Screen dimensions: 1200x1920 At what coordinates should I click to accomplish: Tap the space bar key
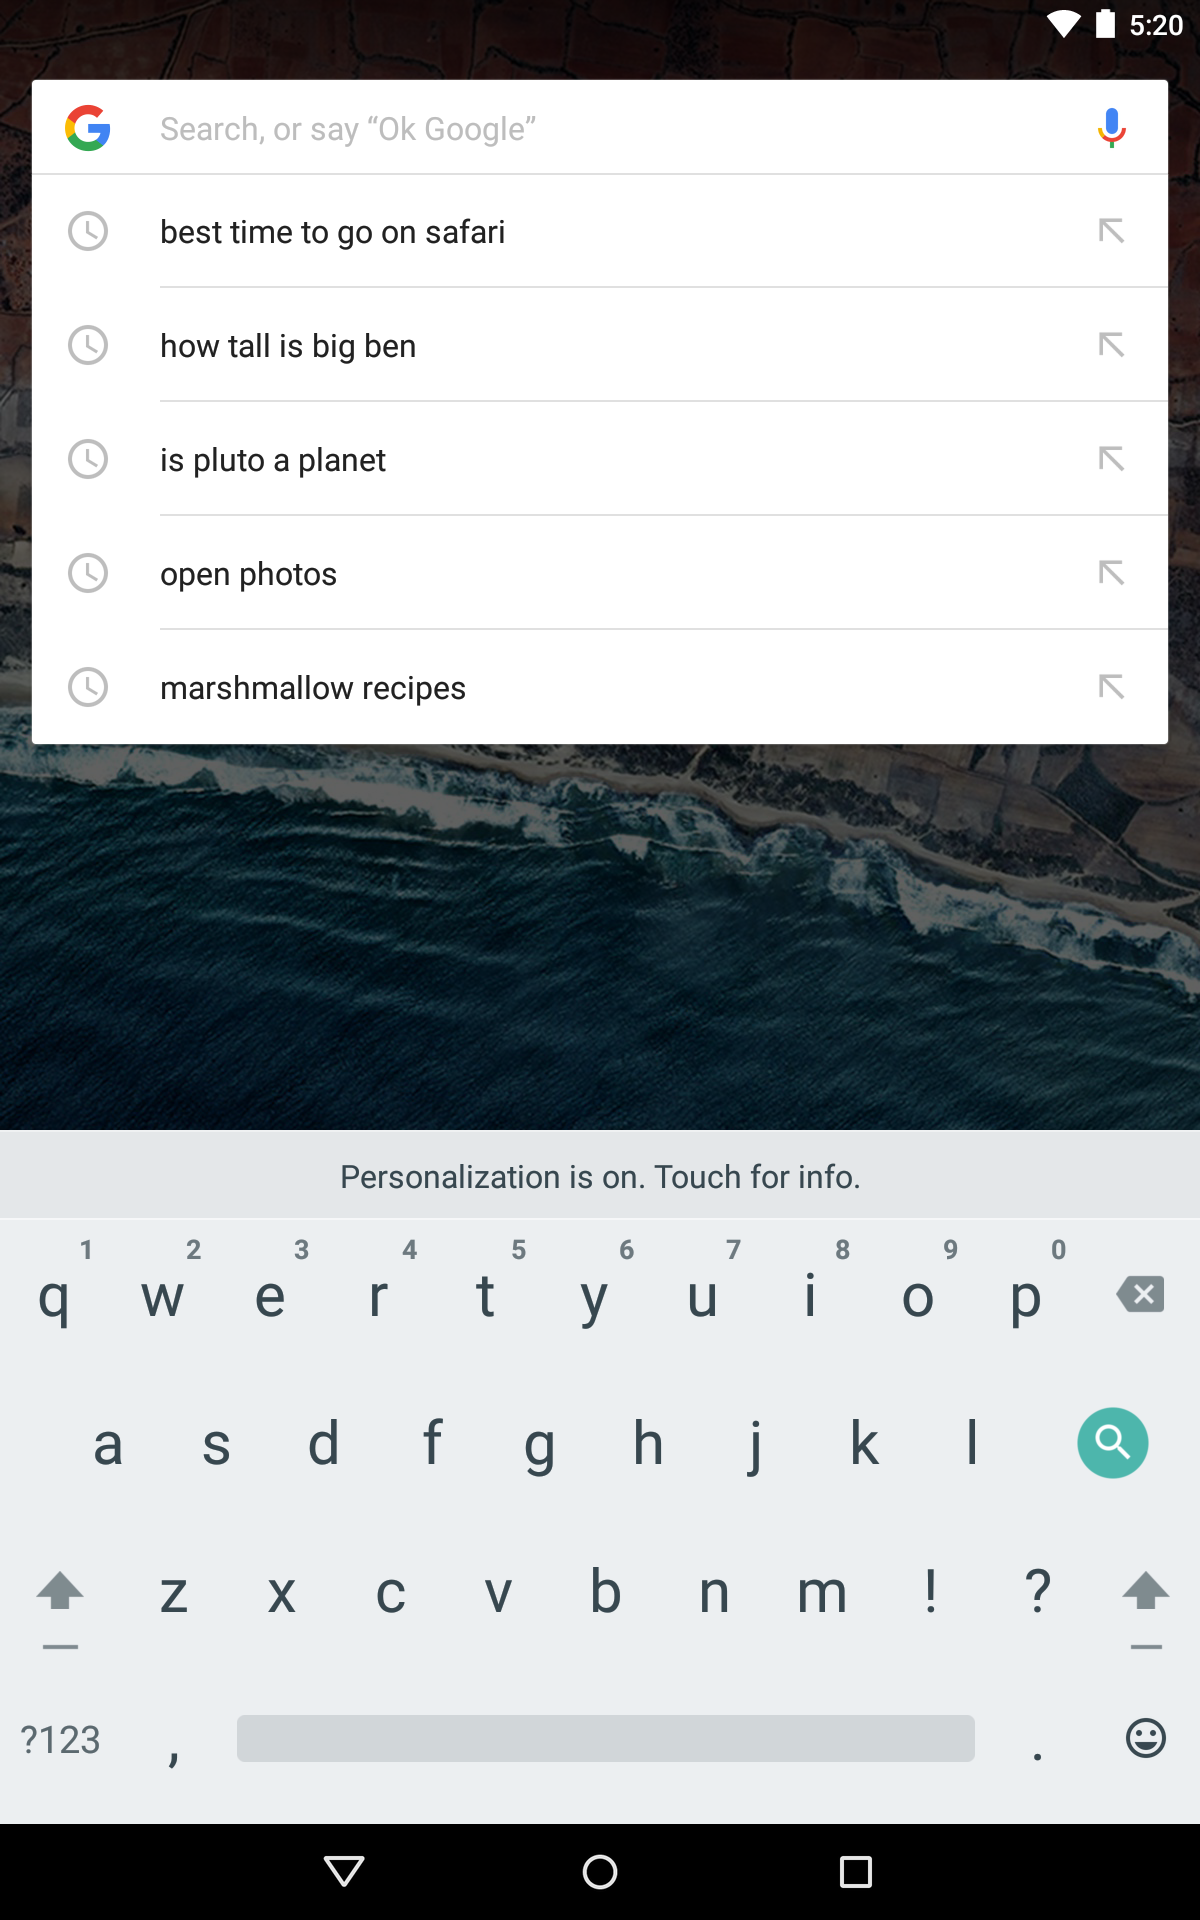point(606,1738)
